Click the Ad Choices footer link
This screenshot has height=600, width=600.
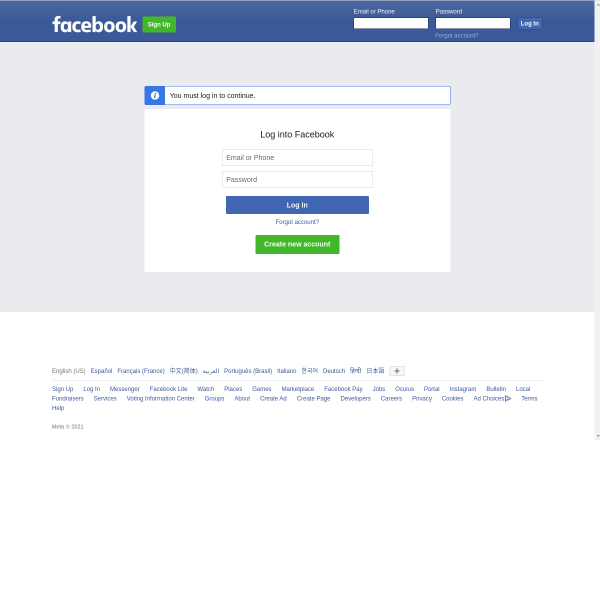click(492, 398)
